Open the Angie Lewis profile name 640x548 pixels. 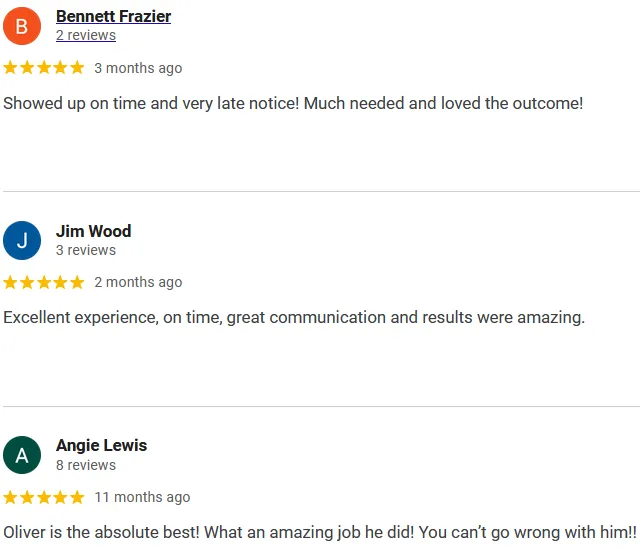[101, 446]
